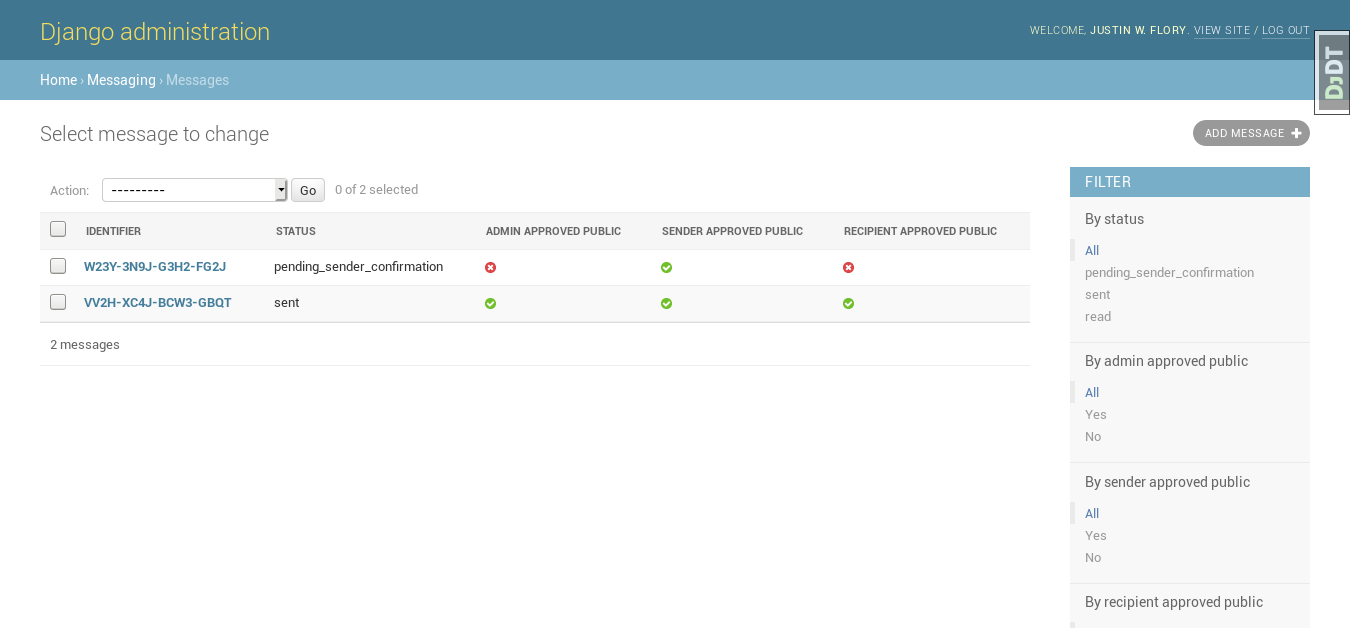Click the plus icon on Add Message
This screenshot has height=628, width=1350.
click(1296, 133)
